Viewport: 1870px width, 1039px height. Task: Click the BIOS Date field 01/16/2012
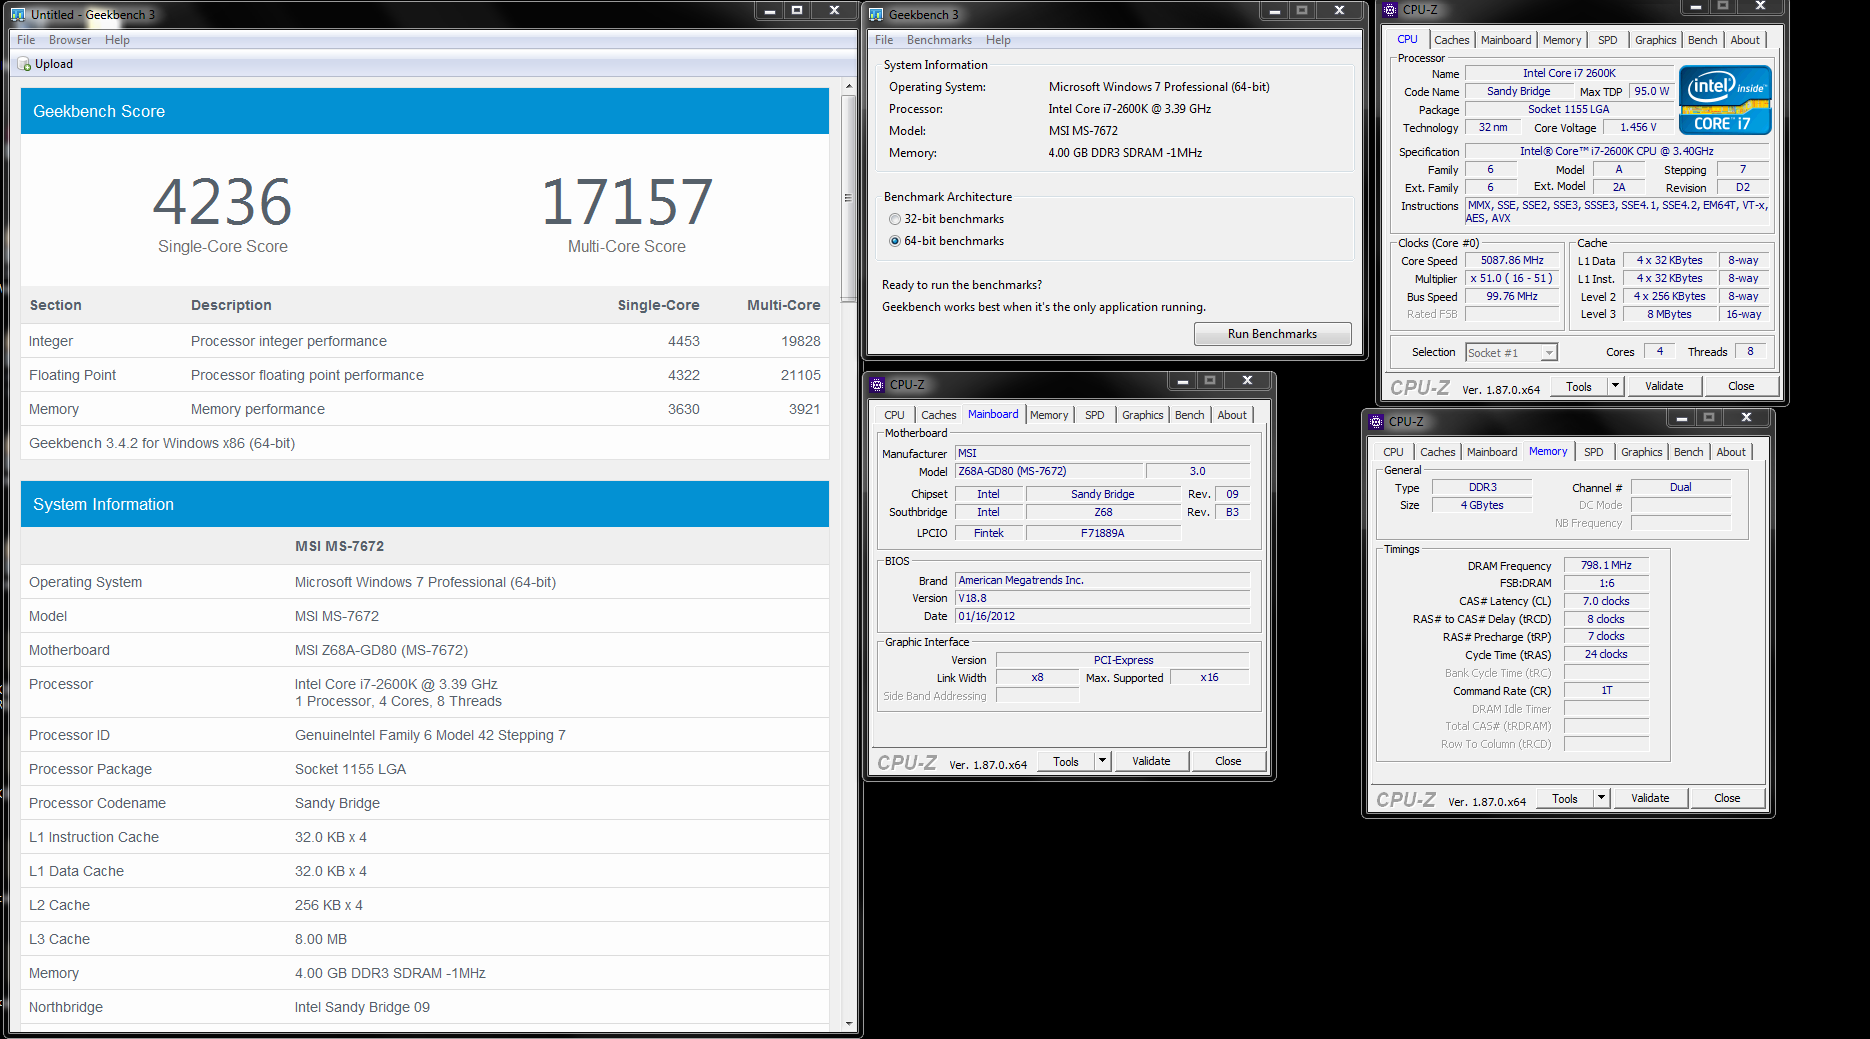click(1102, 616)
